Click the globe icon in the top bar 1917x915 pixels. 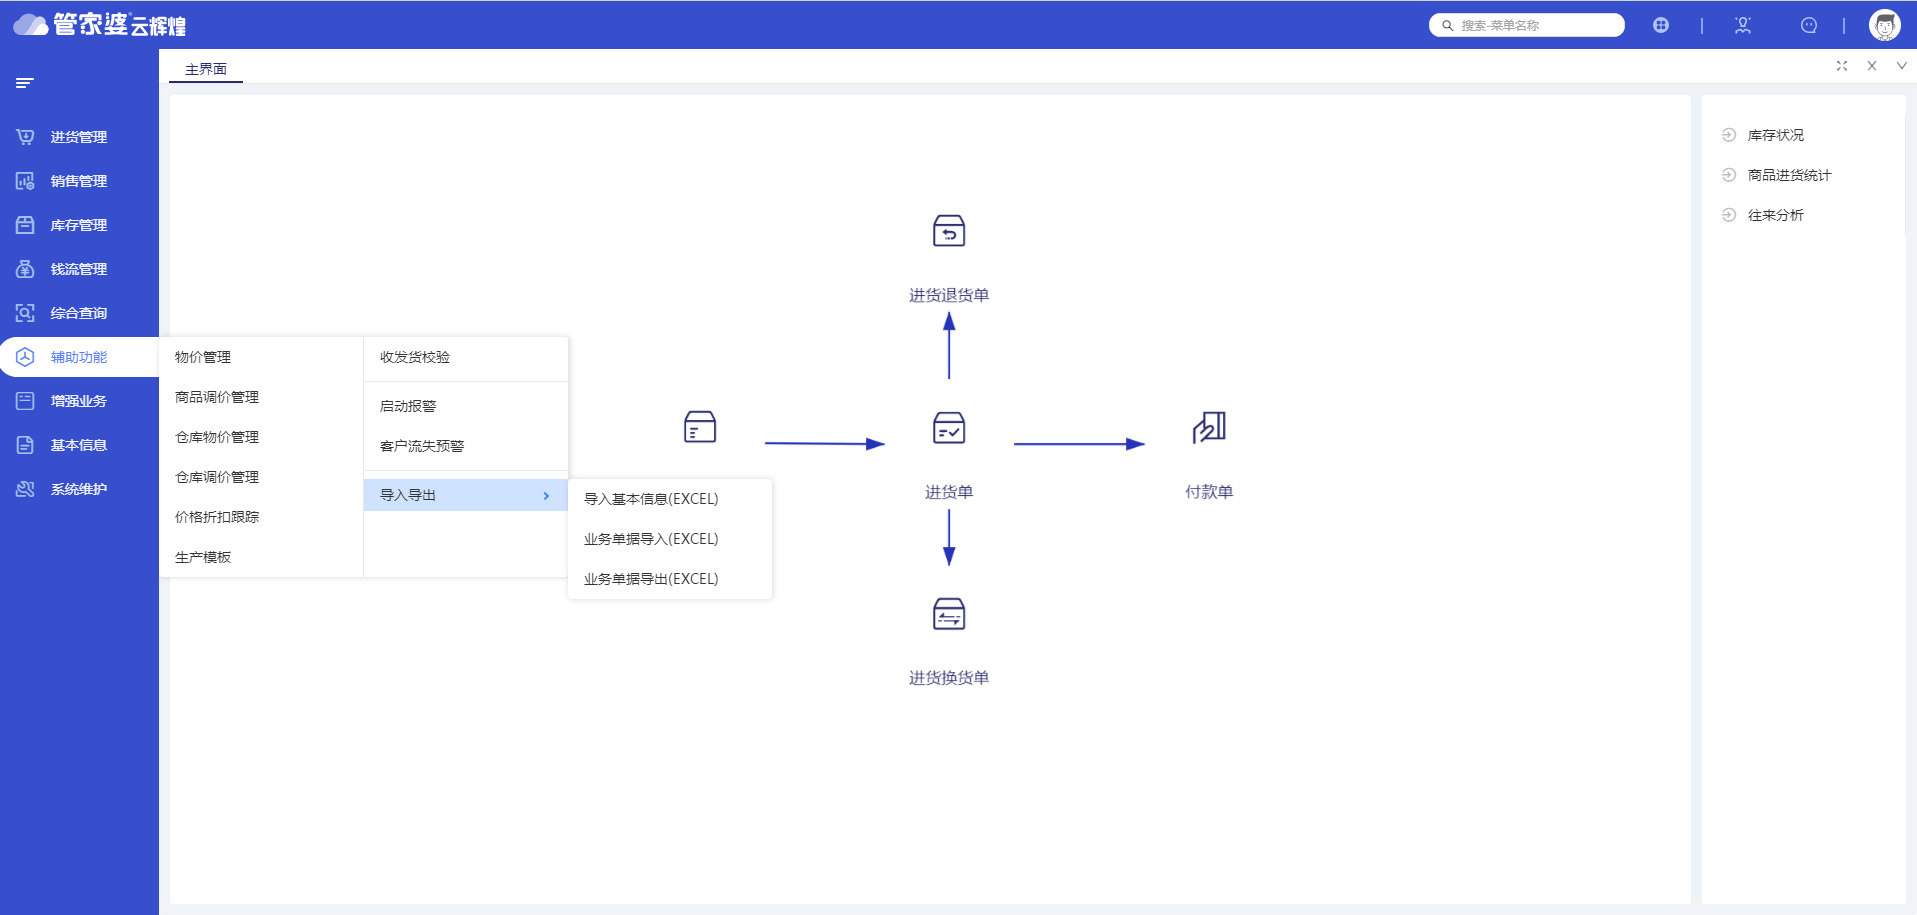[x=1660, y=25]
